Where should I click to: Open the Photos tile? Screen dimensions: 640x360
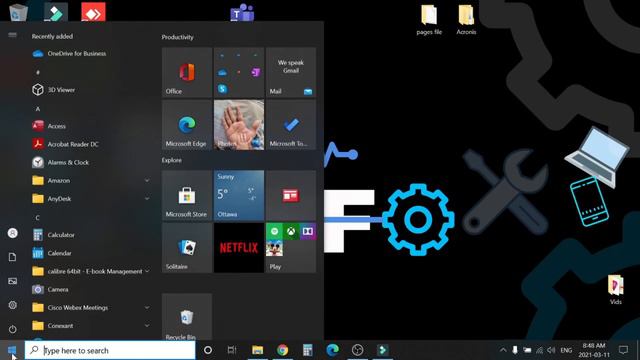[x=239, y=125]
